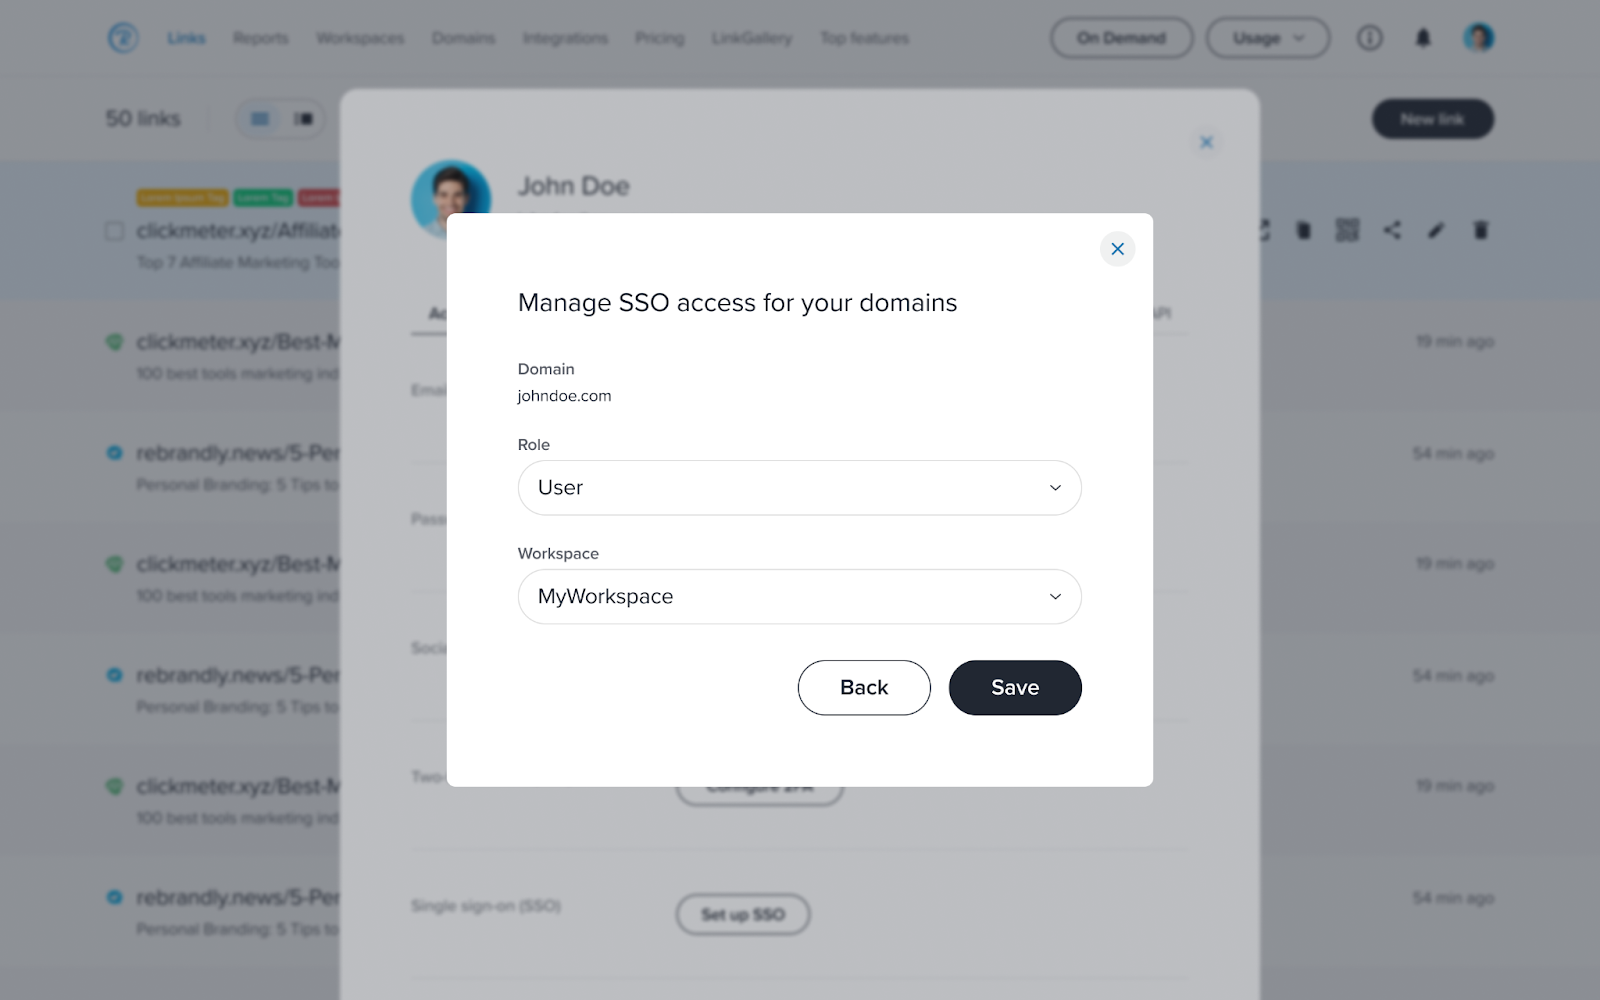Click the pencil edit icon
The image size is (1600, 1000).
1436,231
